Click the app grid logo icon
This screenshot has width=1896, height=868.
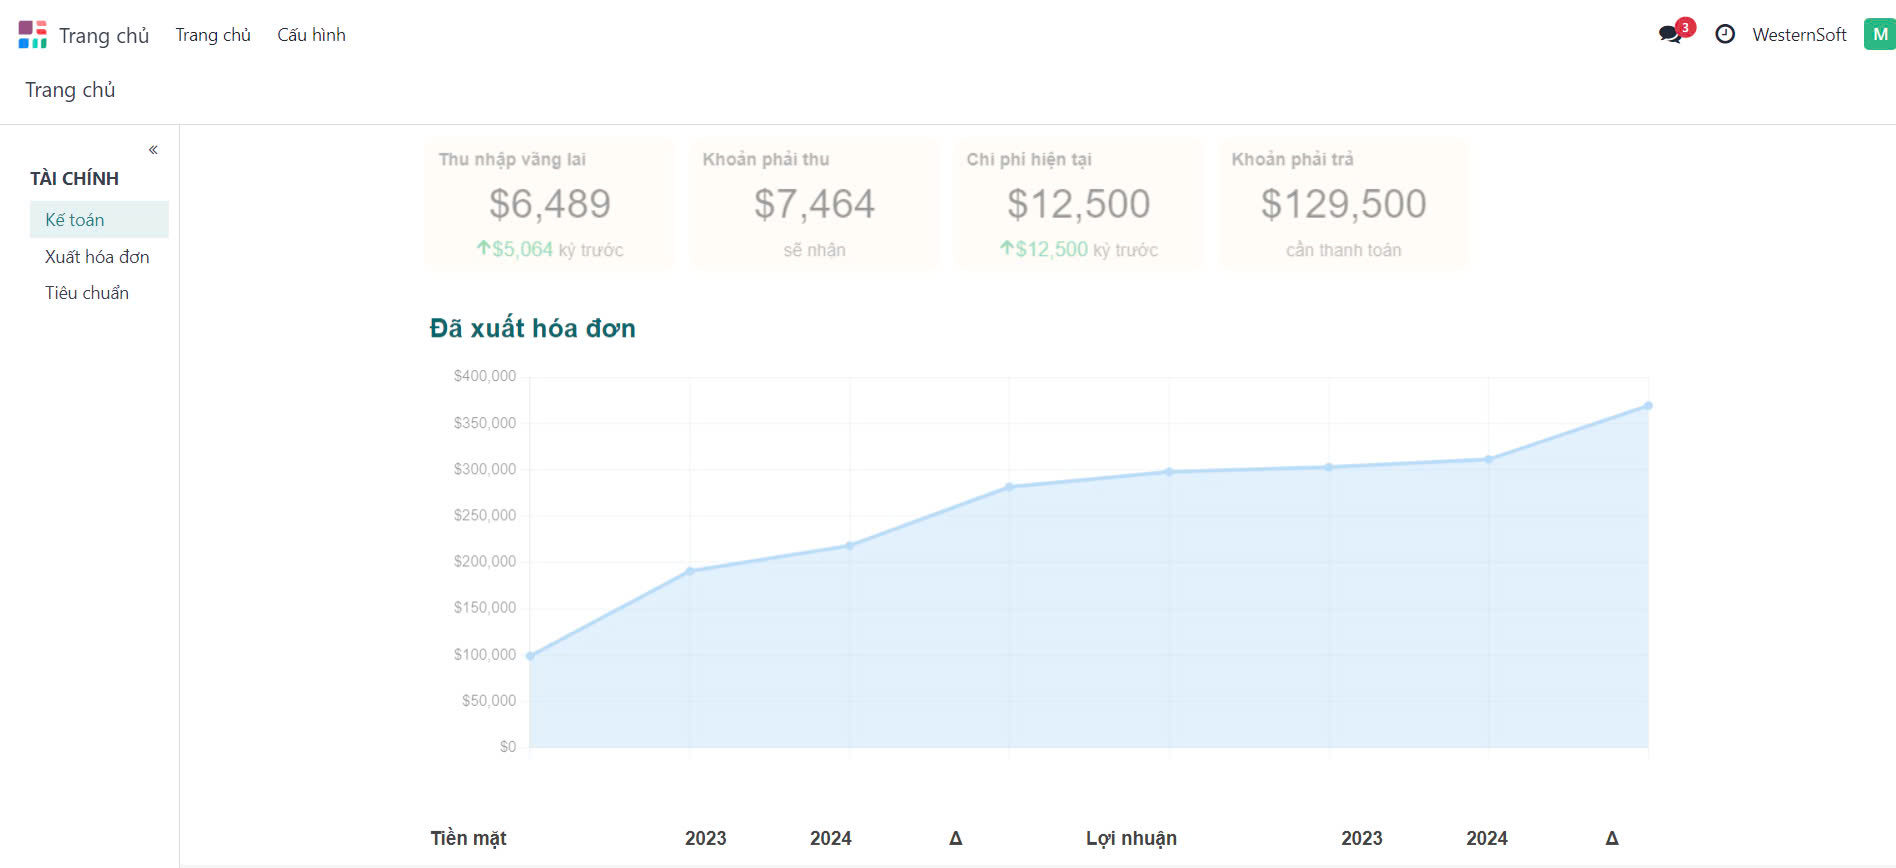(x=32, y=35)
